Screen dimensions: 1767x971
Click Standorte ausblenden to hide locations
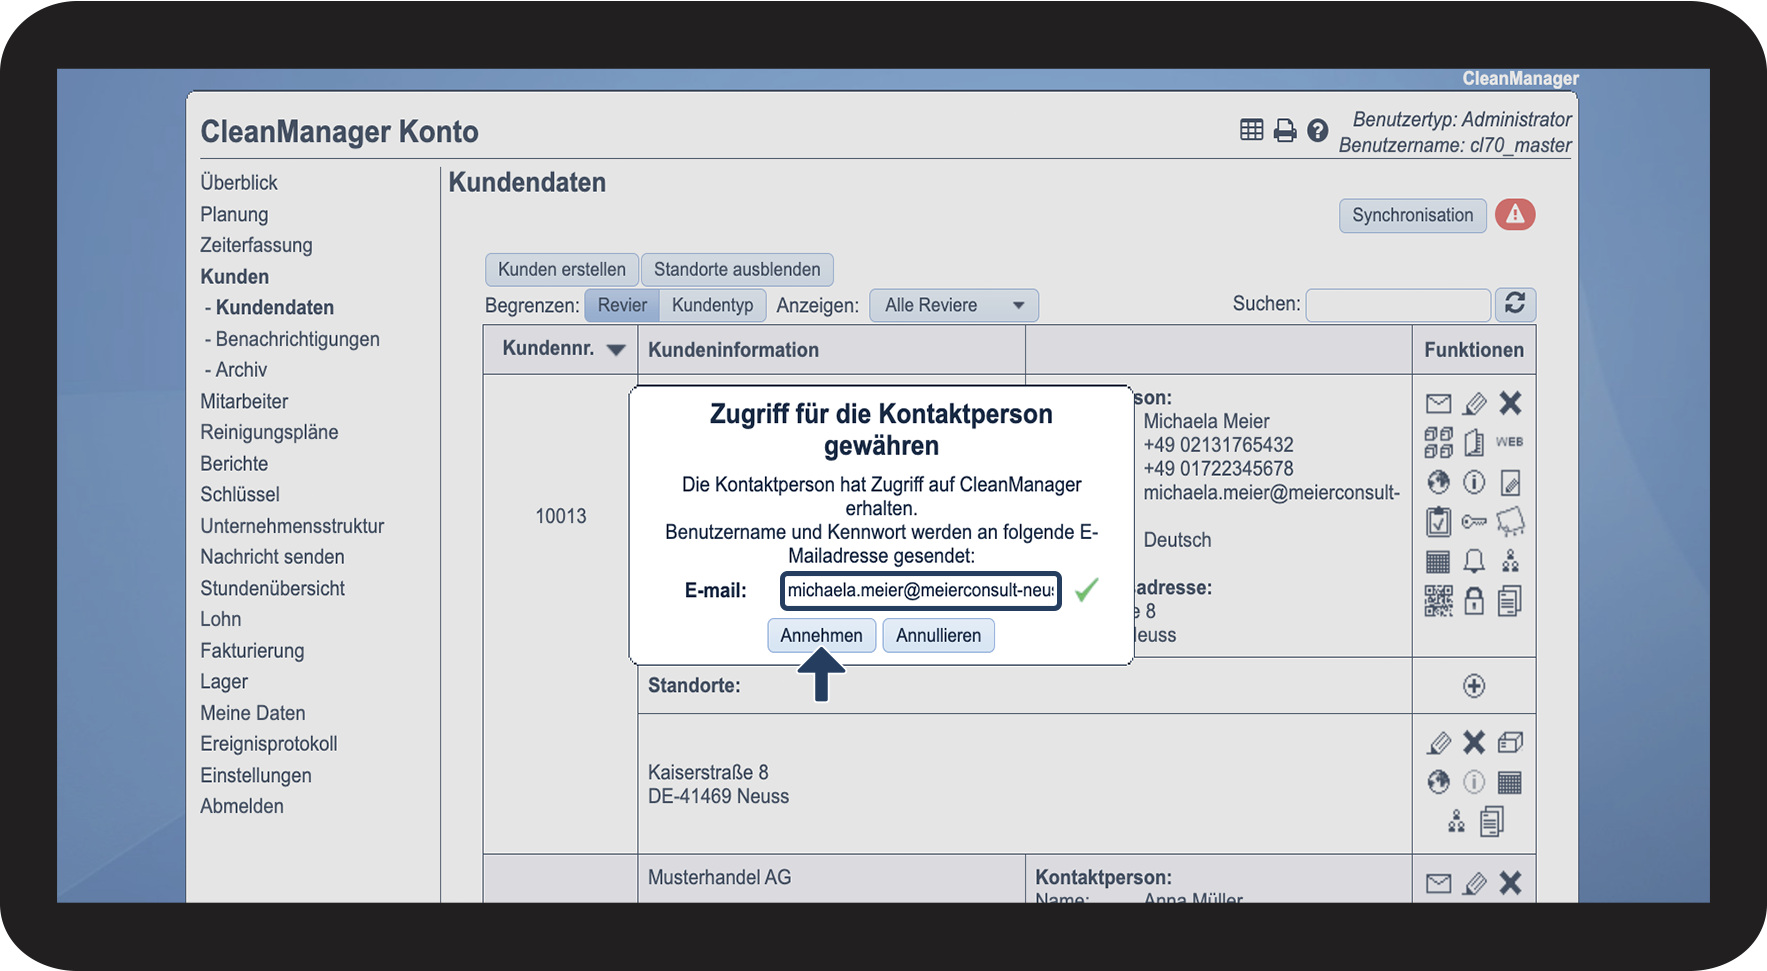[x=737, y=269]
